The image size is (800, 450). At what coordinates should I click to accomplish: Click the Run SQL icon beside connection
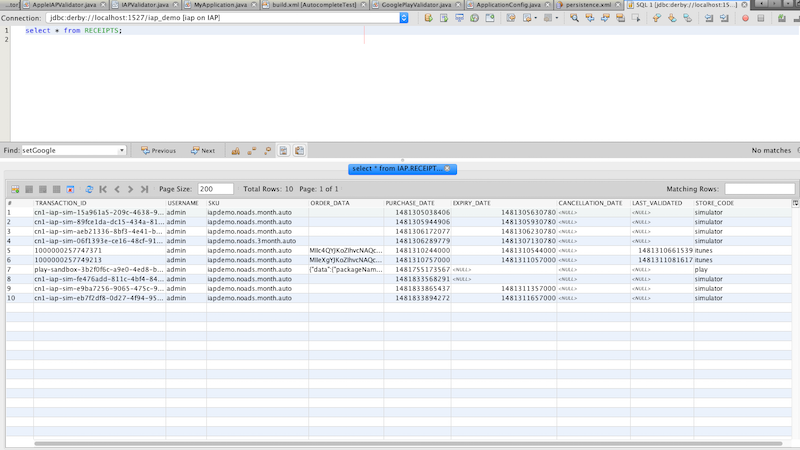[x=428, y=18]
